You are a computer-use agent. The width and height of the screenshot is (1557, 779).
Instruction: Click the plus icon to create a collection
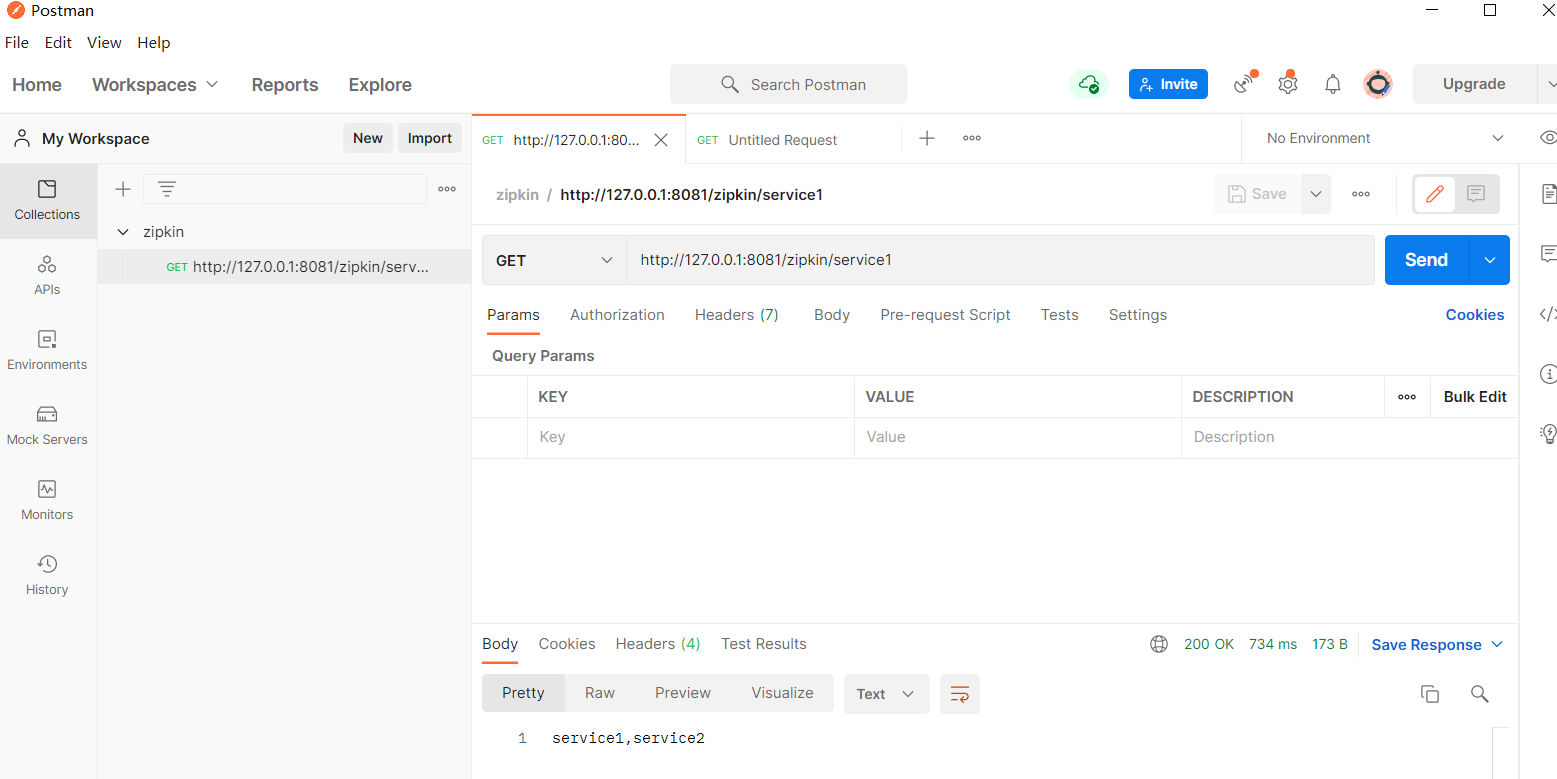(x=123, y=189)
